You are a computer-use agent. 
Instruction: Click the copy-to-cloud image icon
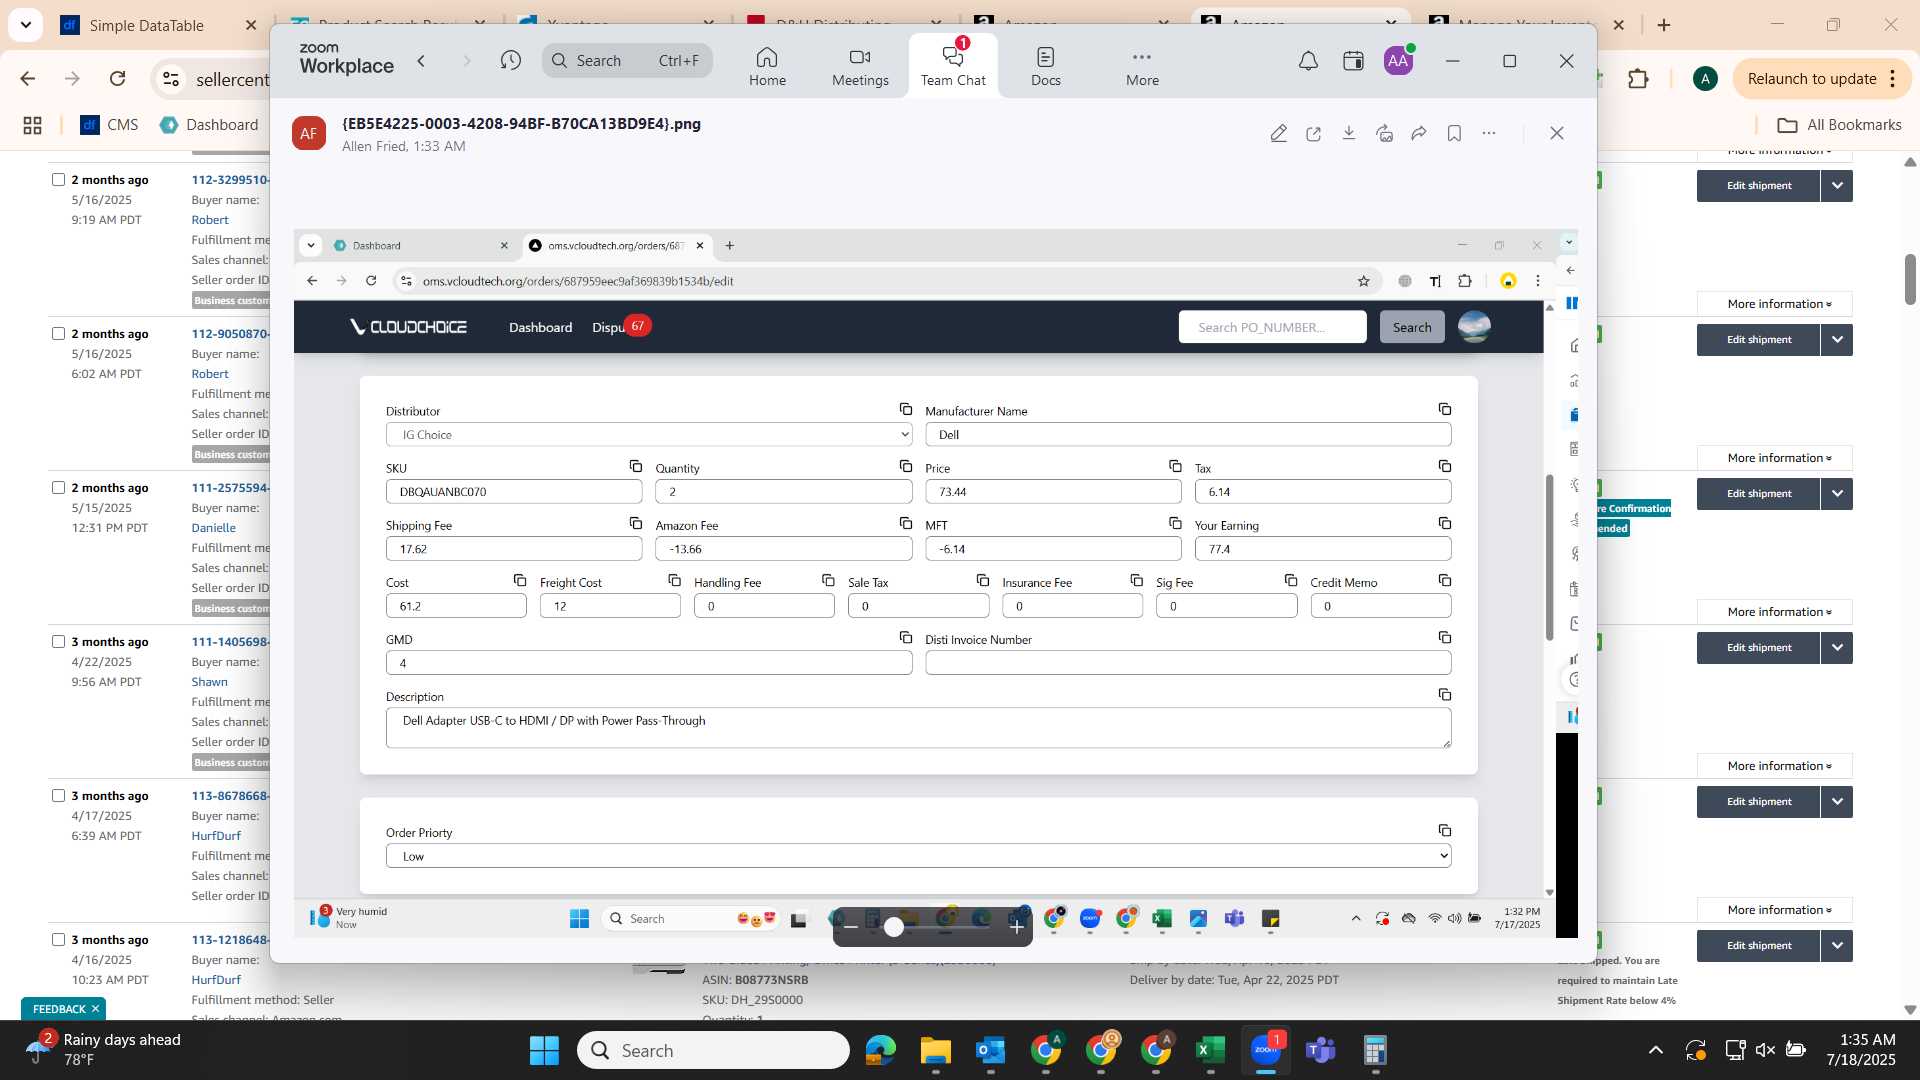tap(1384, 133)
